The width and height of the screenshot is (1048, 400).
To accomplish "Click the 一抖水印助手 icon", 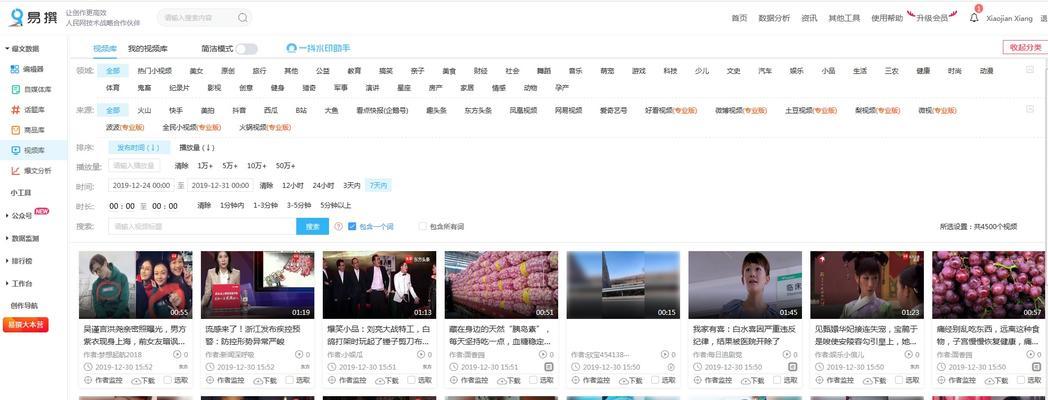I will click(291, 48).
